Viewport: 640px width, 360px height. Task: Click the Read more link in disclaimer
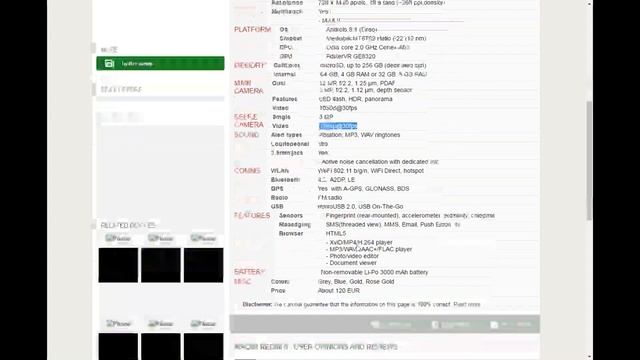(467, 304)
